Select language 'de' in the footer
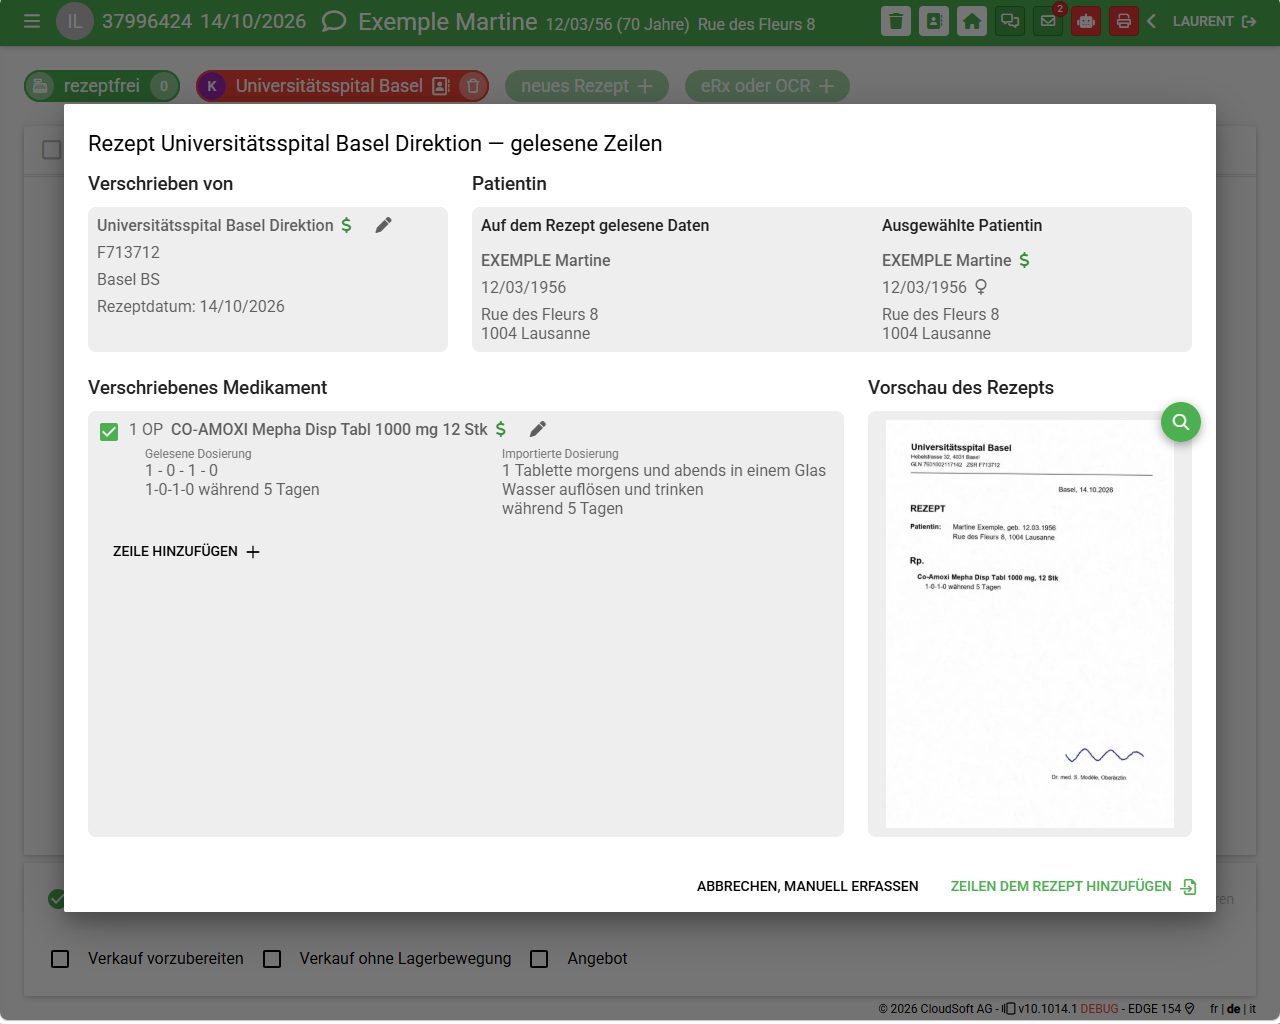This screenshot has width=1280, height=1024. 1234,1009
